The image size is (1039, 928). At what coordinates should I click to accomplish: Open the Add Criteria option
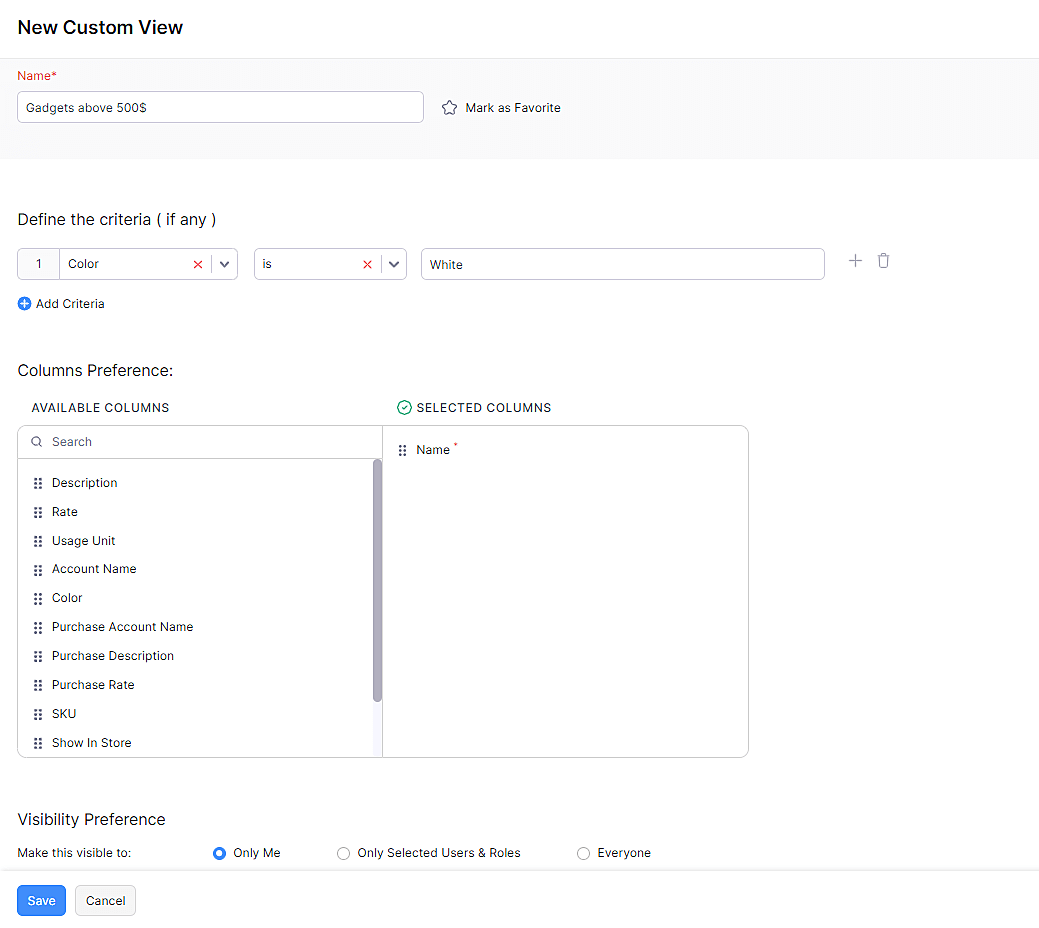[61, 303]
